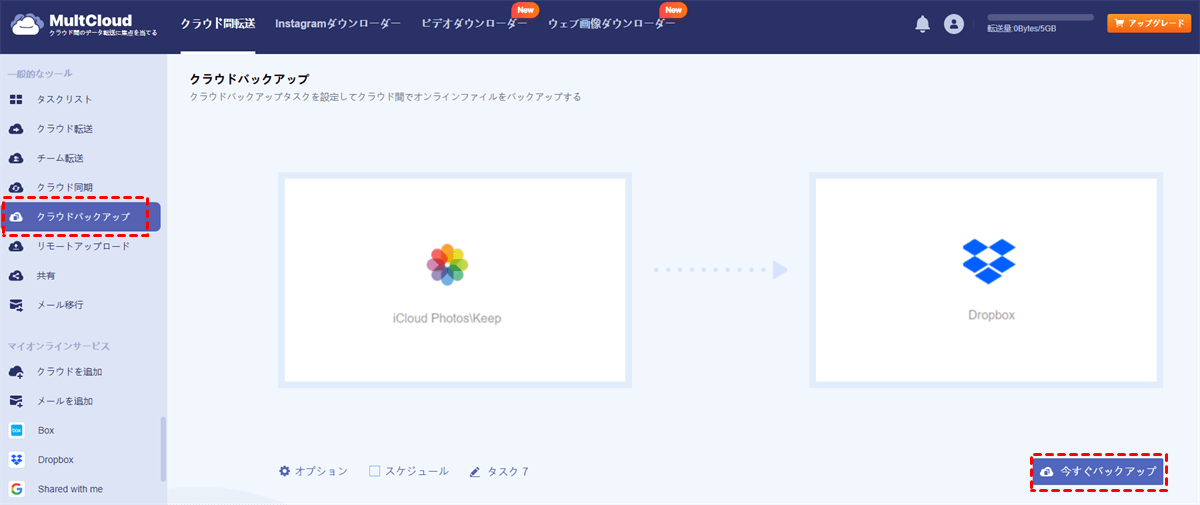Click the iCloud Photos\Keep label

point(446,317)
